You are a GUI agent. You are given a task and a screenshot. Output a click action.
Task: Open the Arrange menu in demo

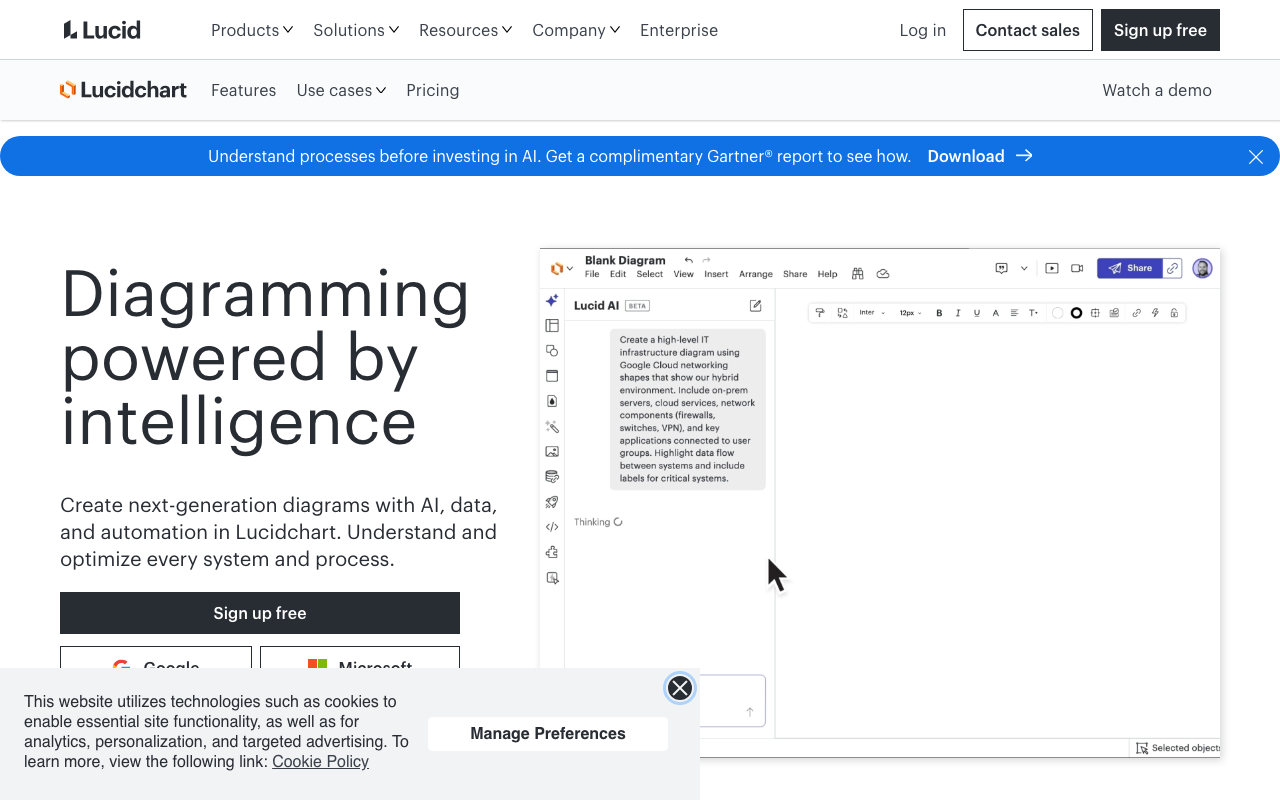[756, 274]
